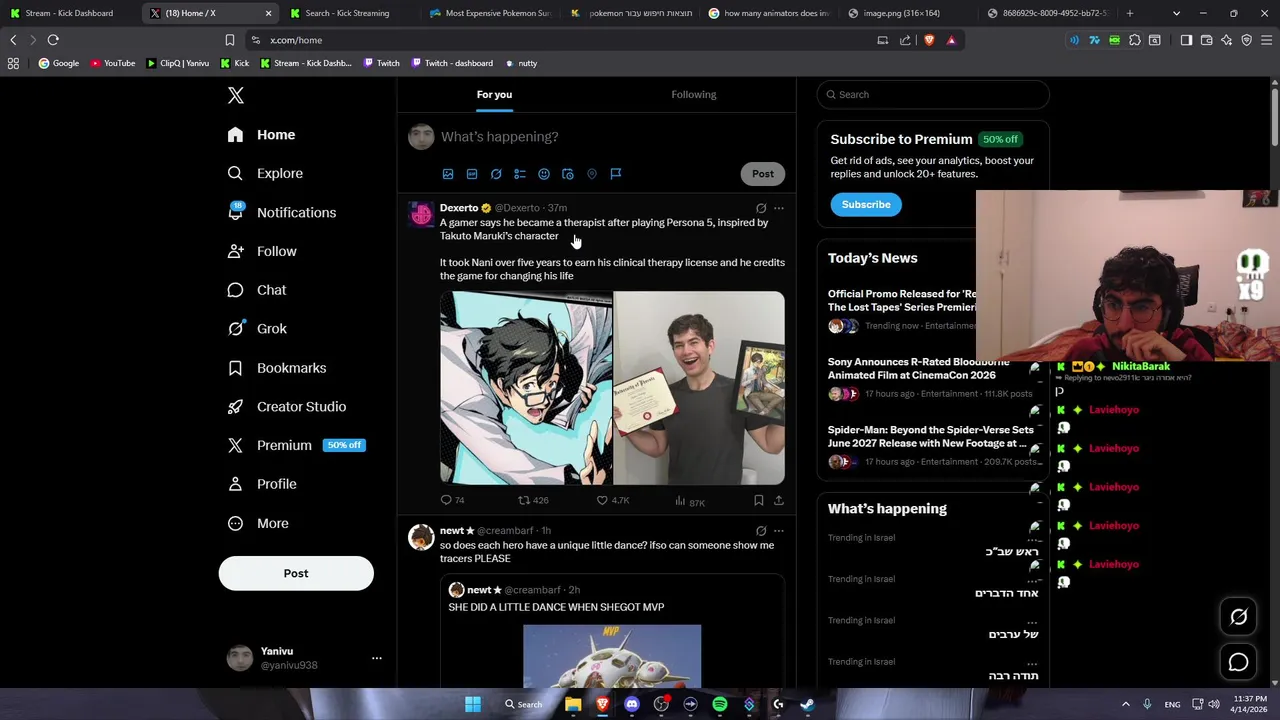Expand the More sidebar menu
This screenshot has width=1280, height=720.
pos(259,523)
